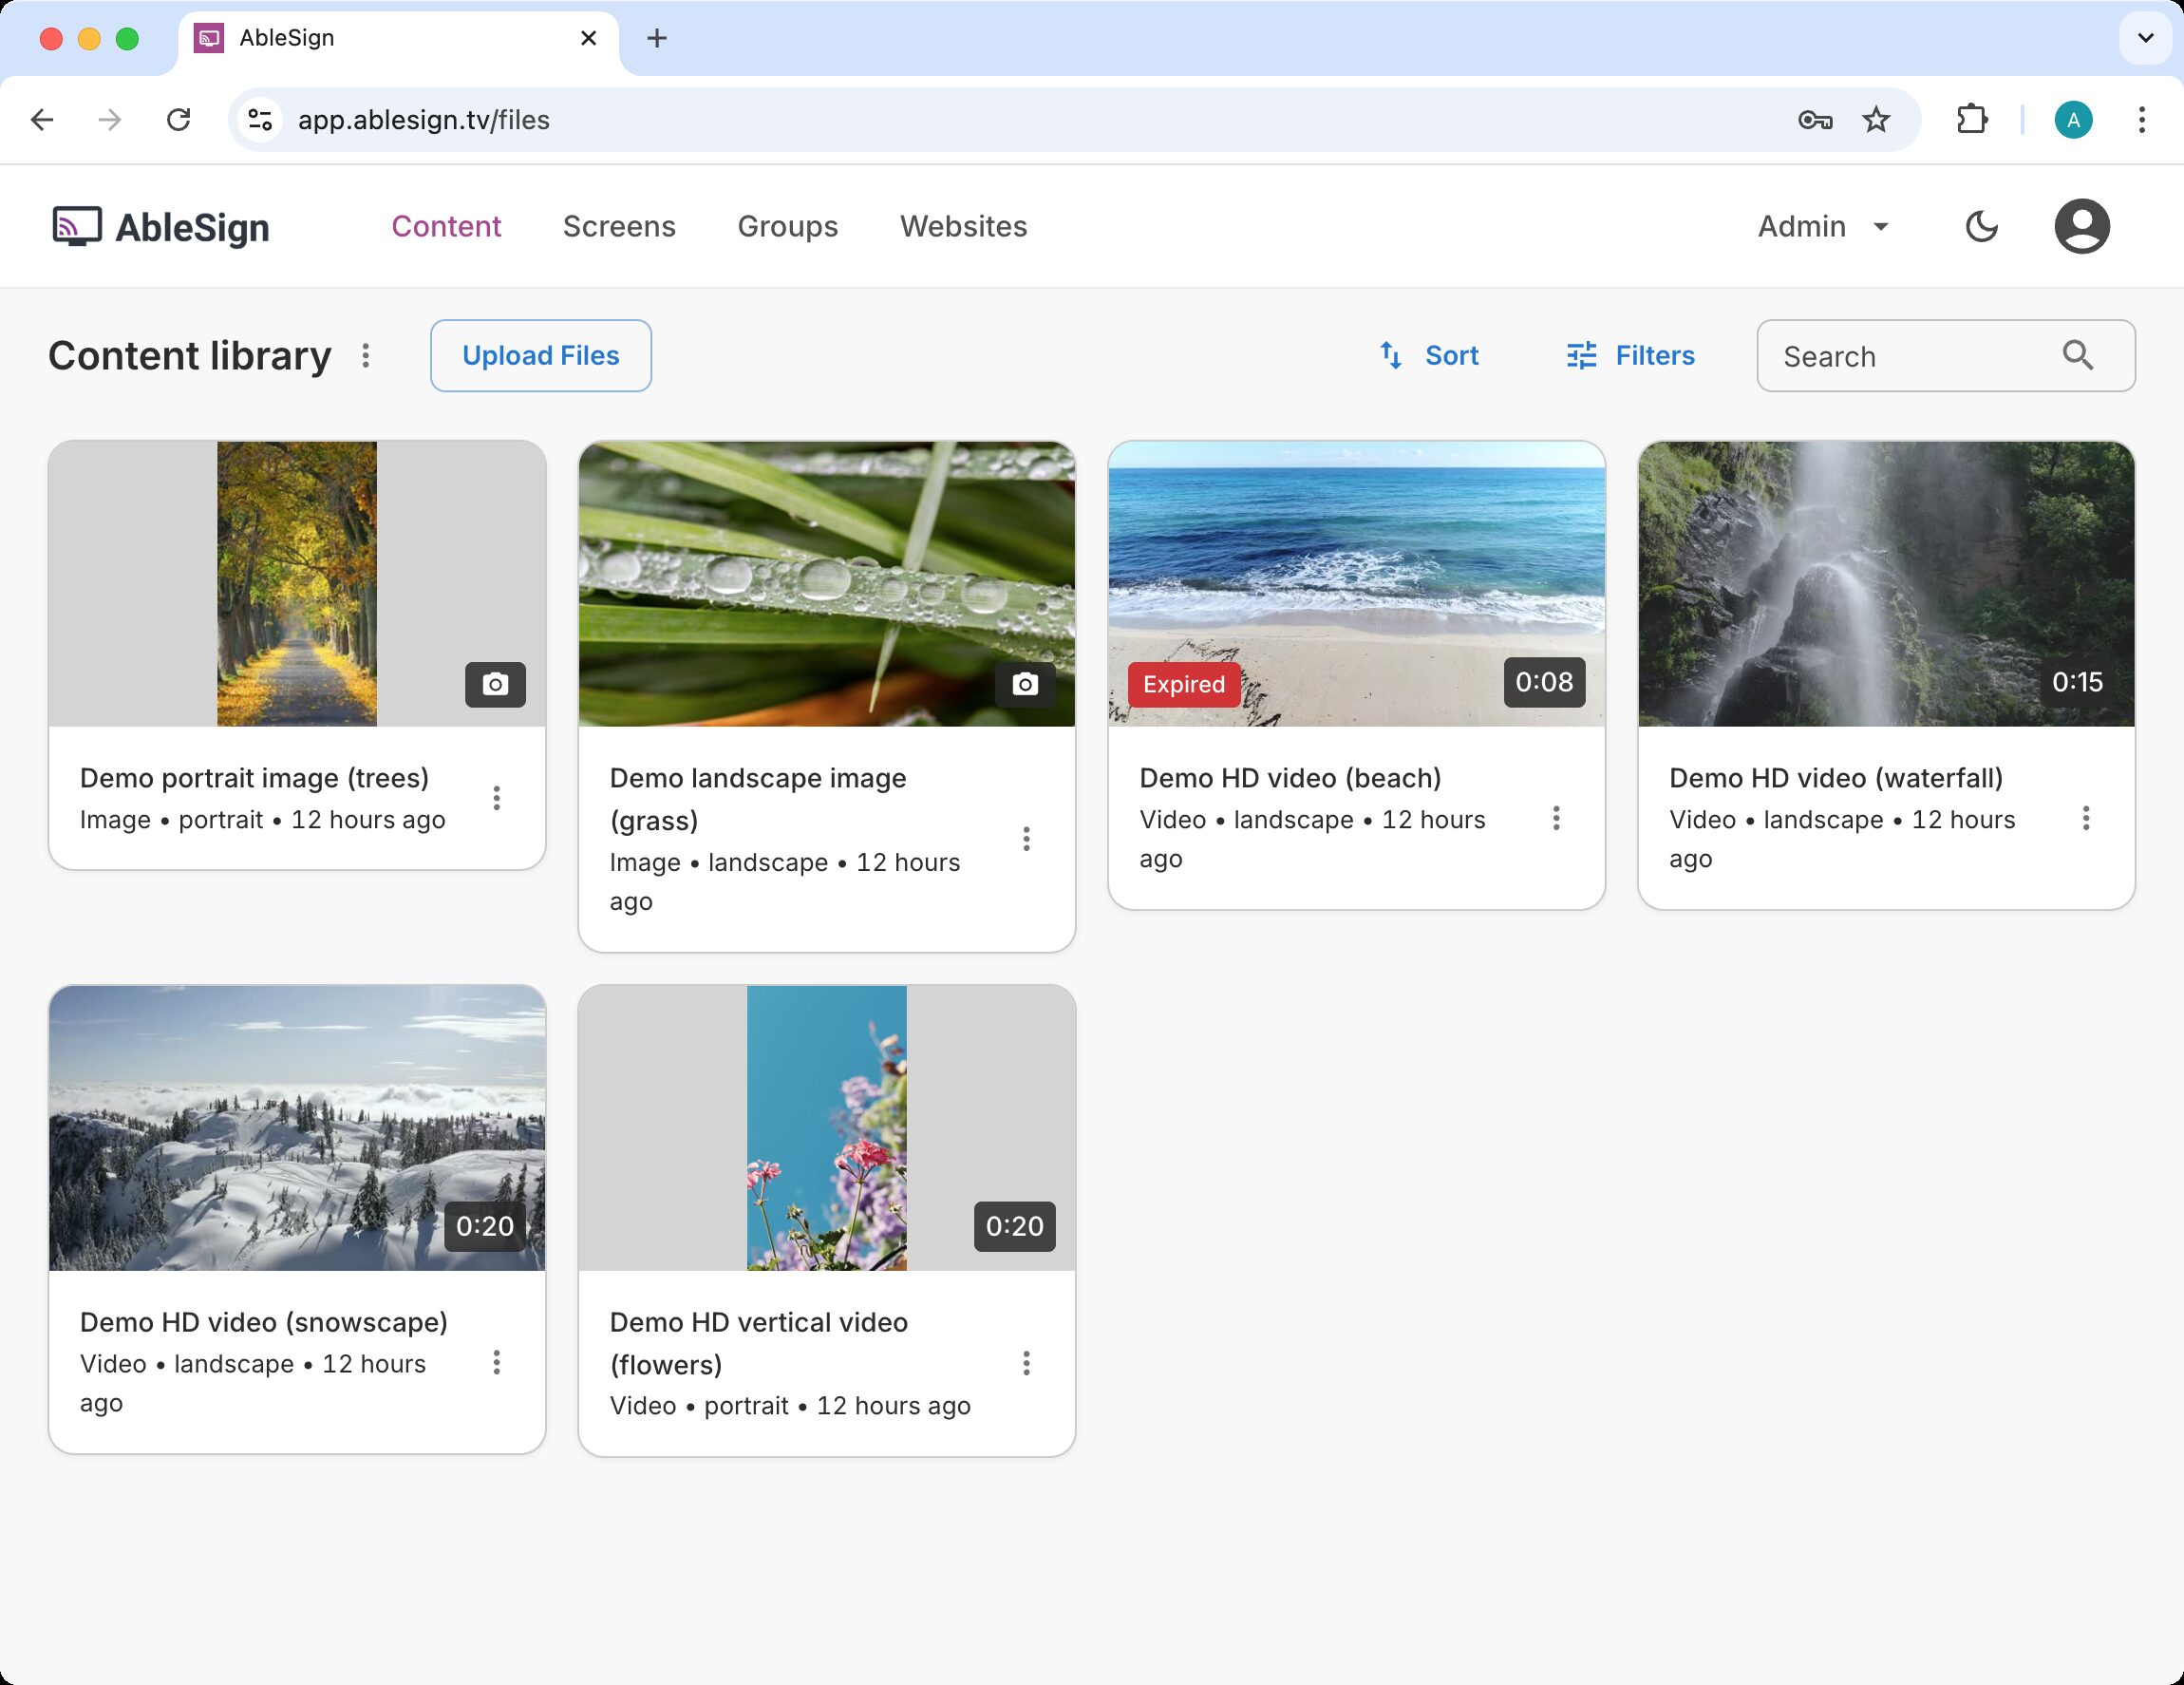Open the Websites tab
Image resolution: width=2184 pixels, height=1685 pixels.
pyautogui.click(x=963, y=227)
